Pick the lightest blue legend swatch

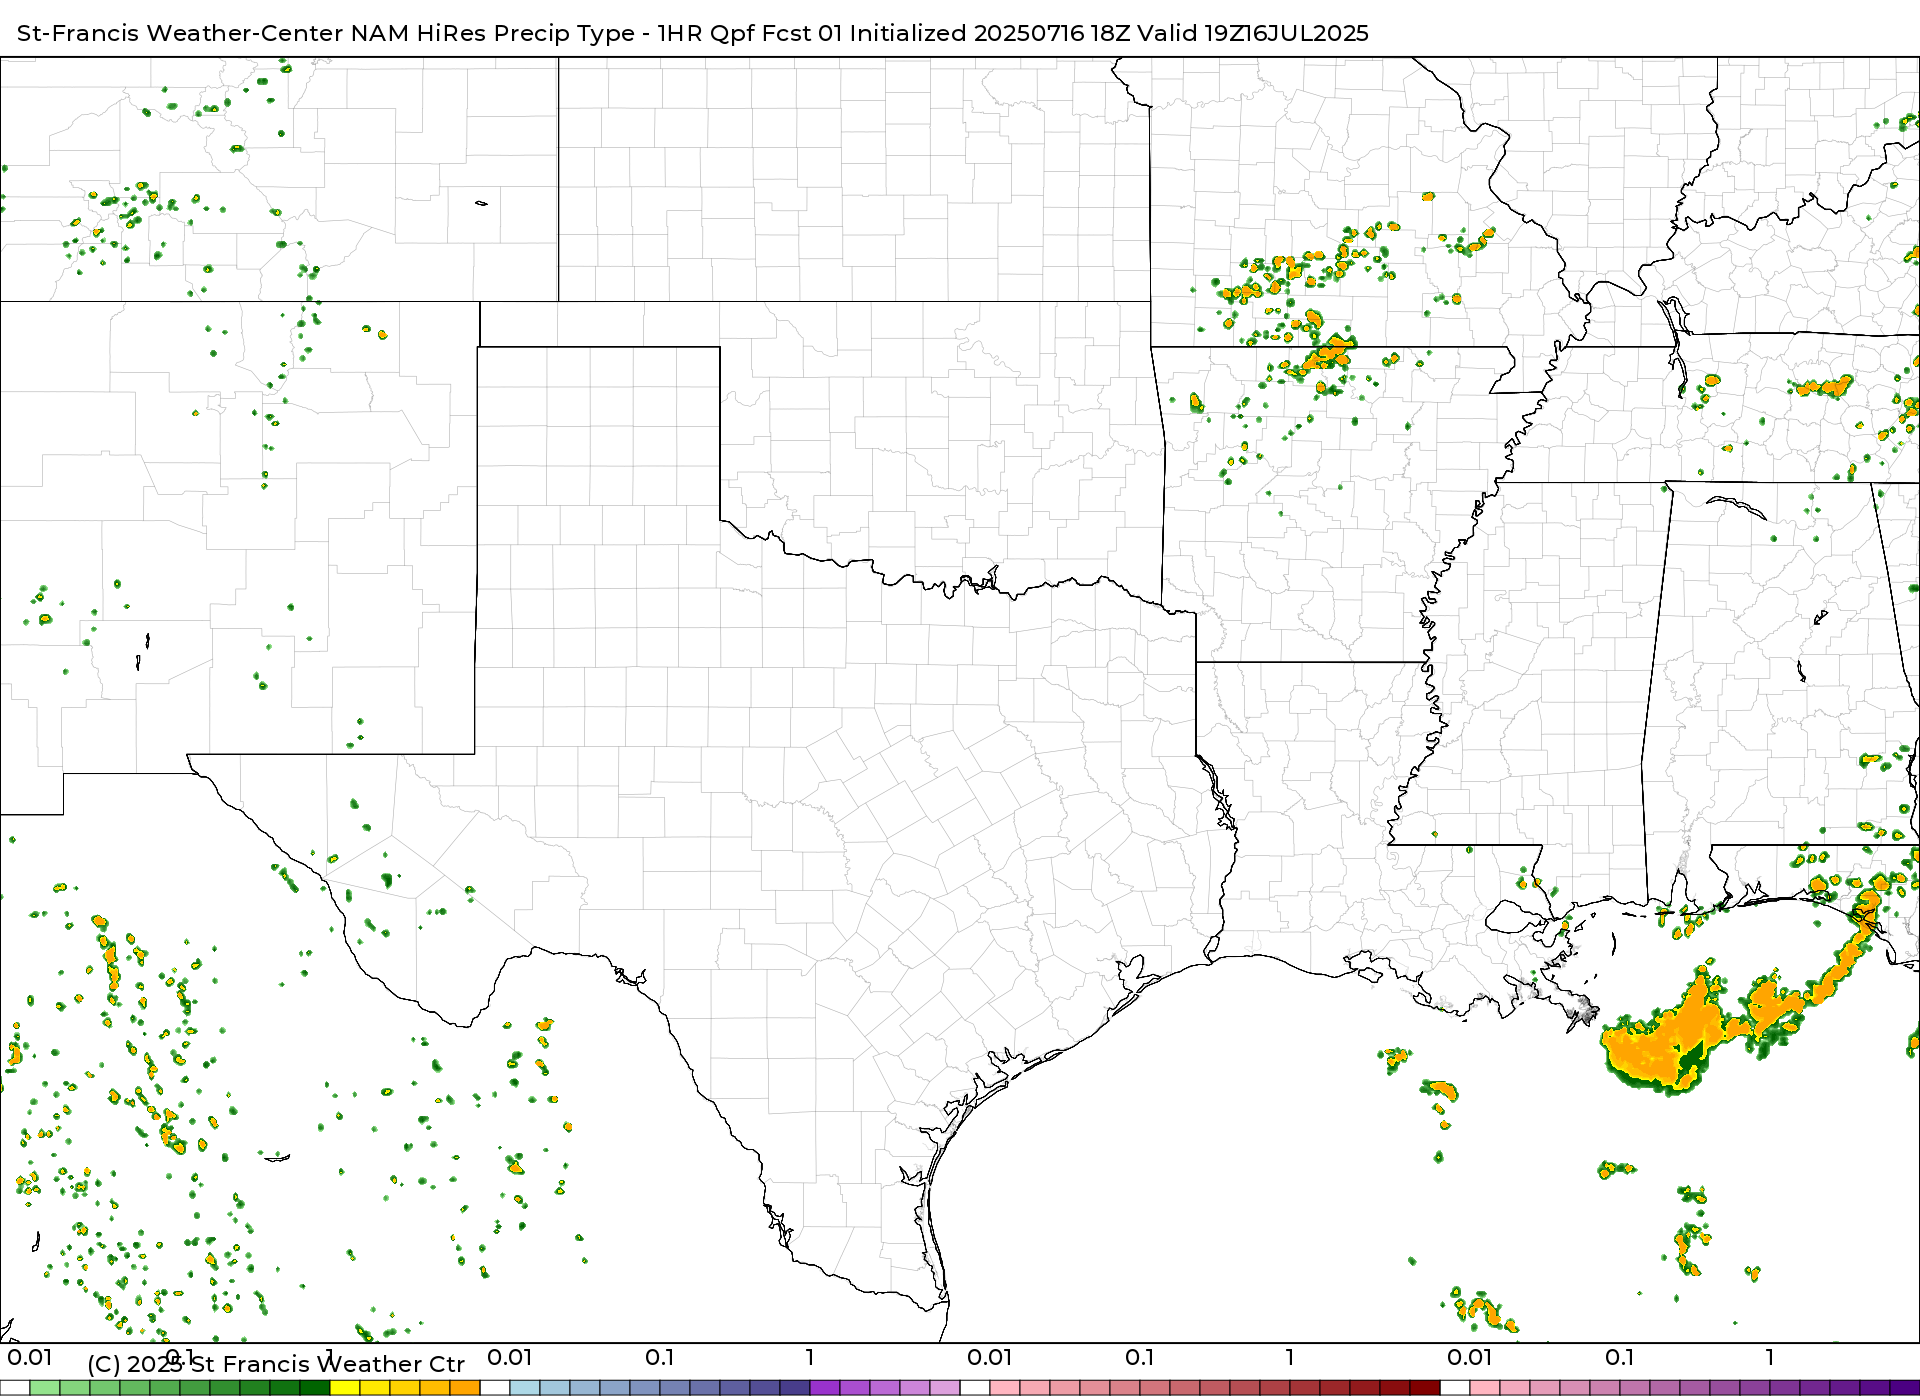(x=525, y=1388)
